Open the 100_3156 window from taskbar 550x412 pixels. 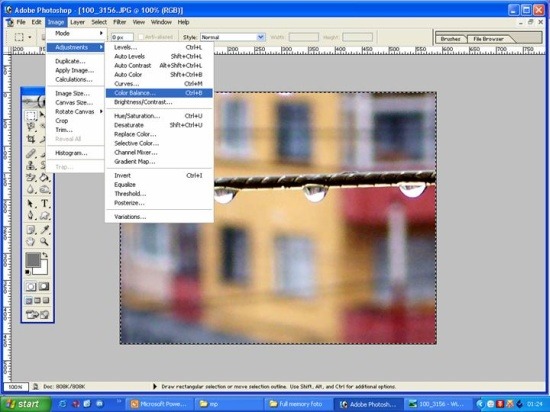click(x=437, y=404)
